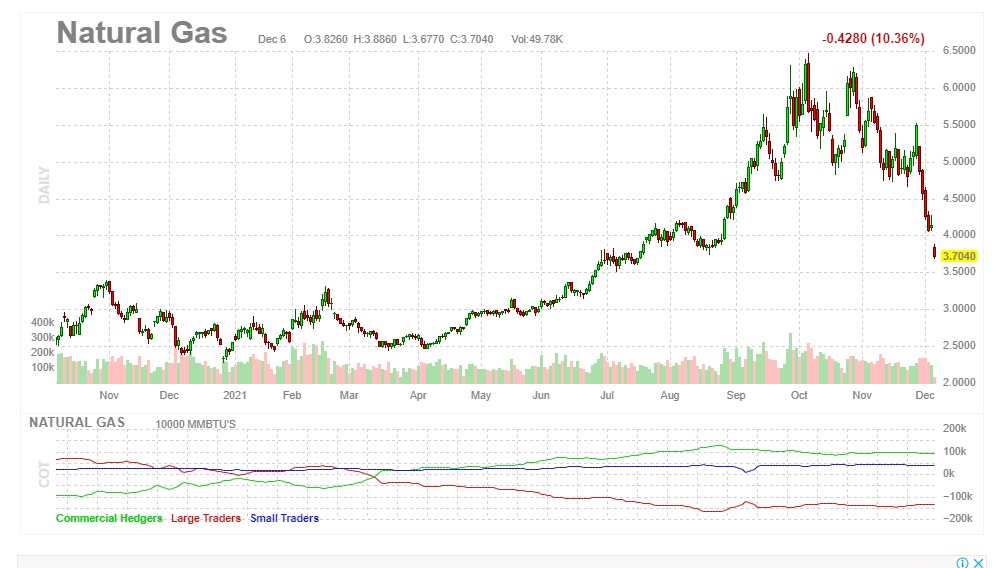
Task: Click the 10000 MMBTU'S contract unit label
Action: (x=197, y=424)
